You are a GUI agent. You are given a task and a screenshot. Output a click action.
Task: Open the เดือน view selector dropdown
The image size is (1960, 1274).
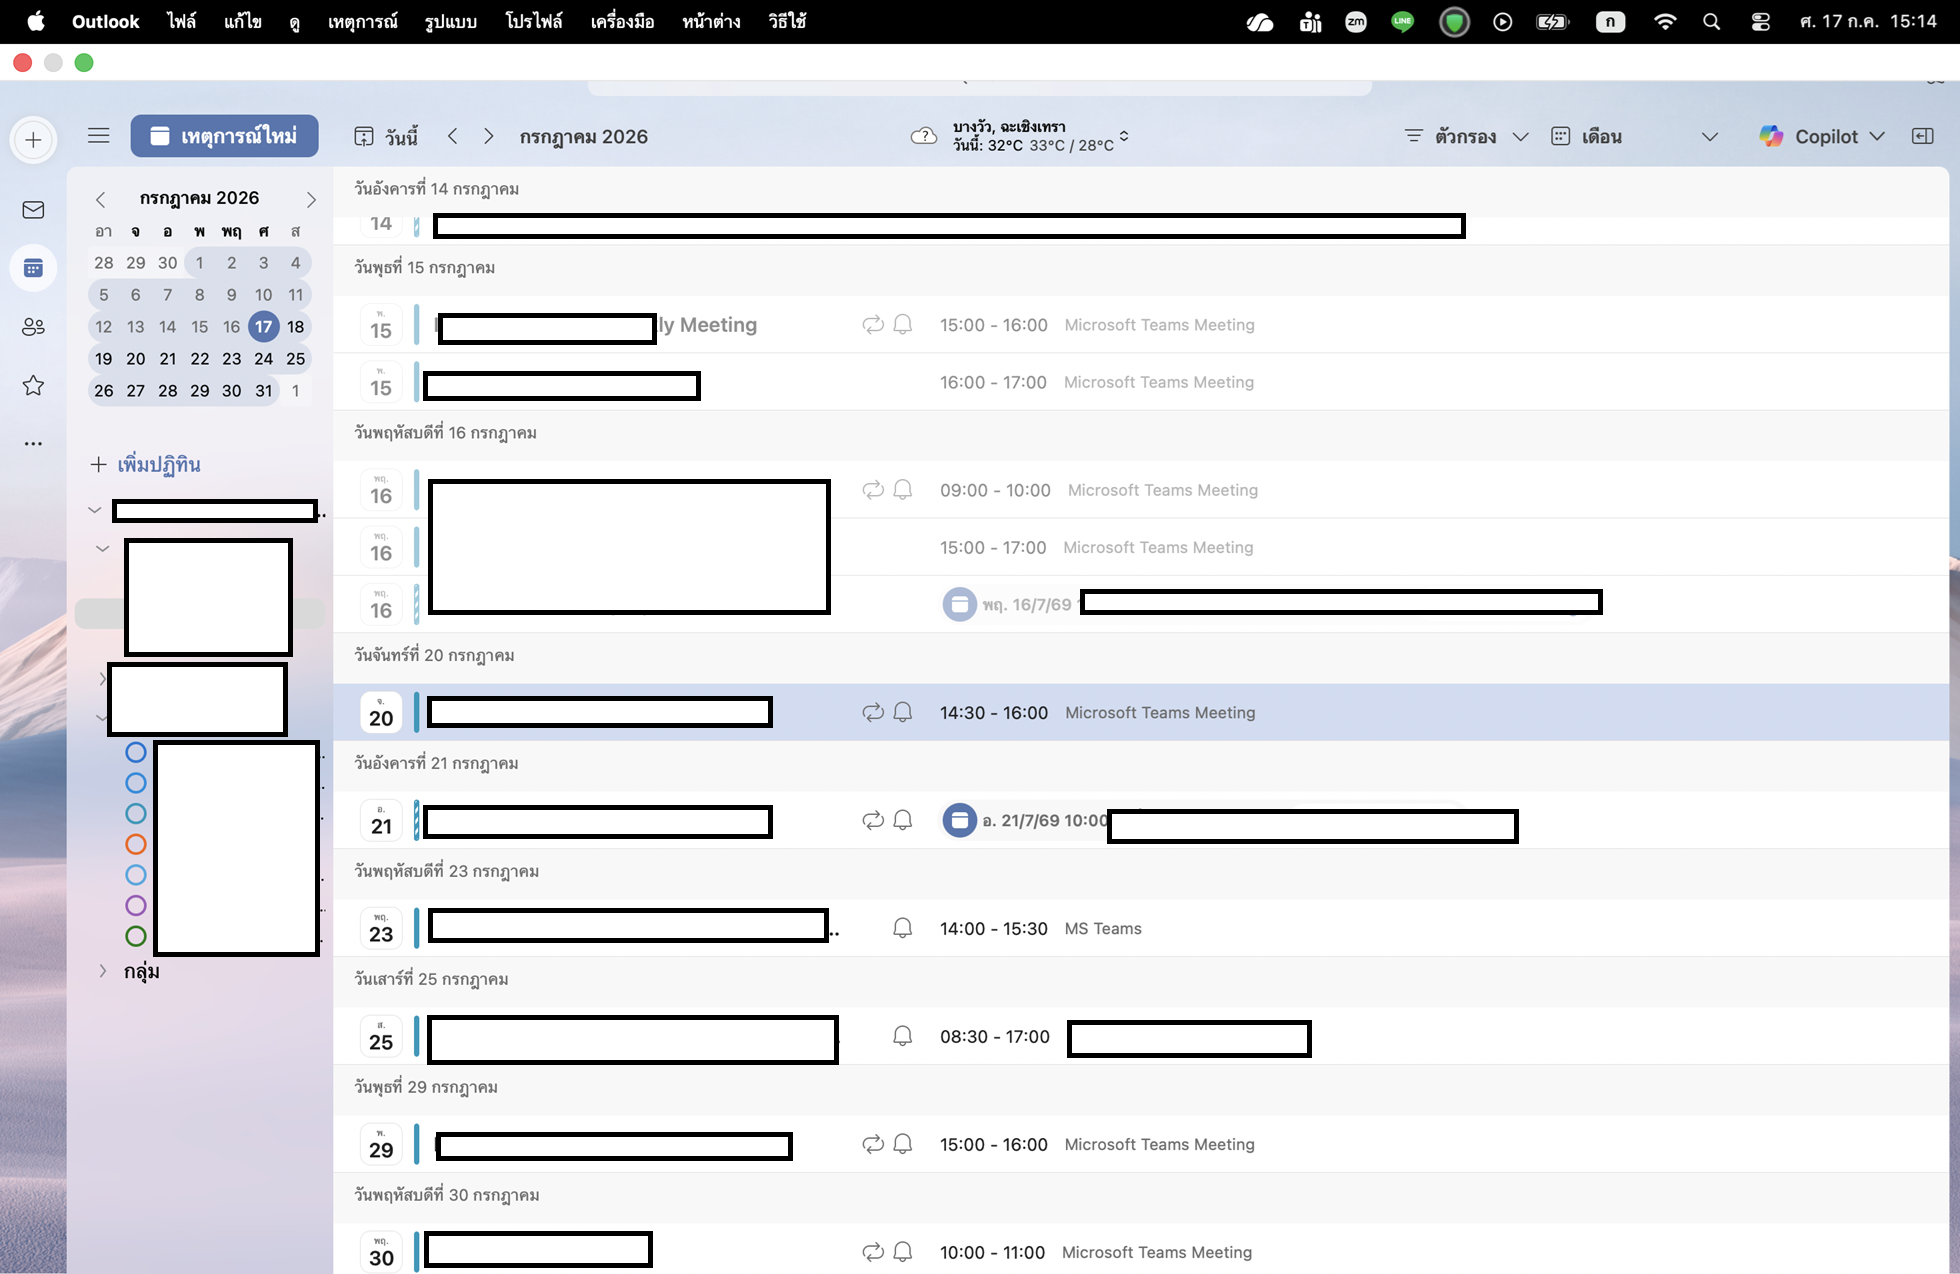pos(1634,136)
